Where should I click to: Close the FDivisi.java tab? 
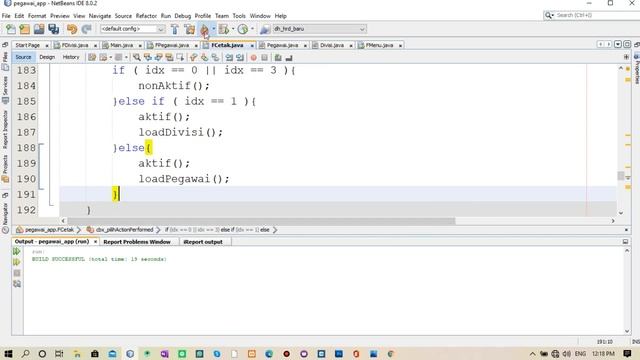click(x=96, y=46)
